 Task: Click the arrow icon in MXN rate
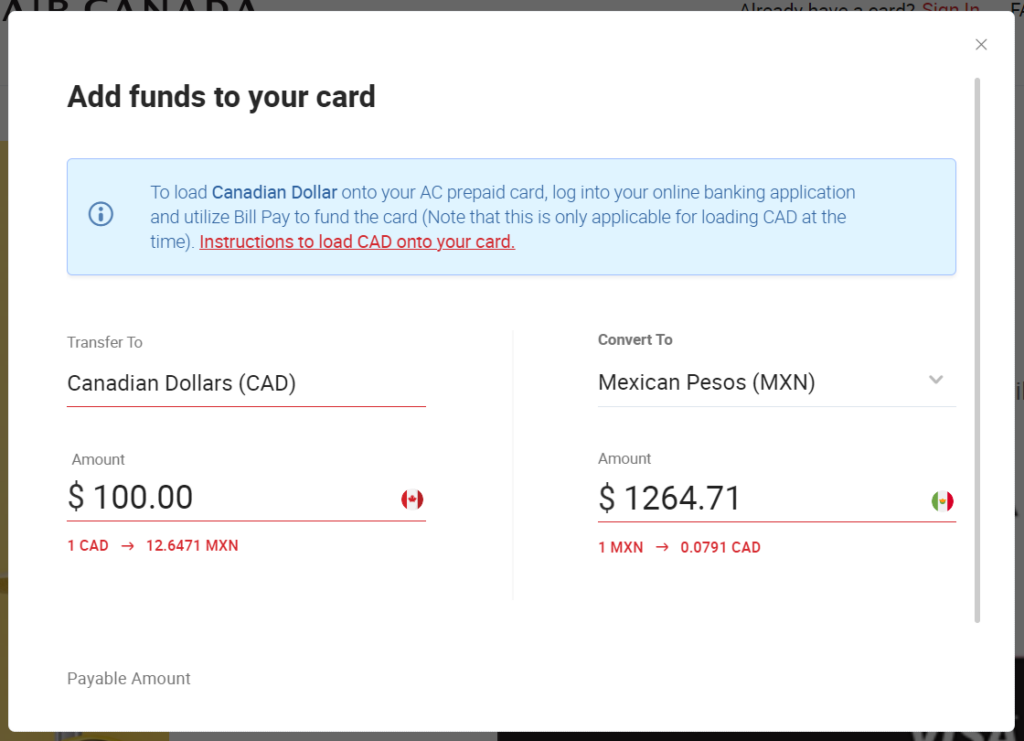click(662, 547)
